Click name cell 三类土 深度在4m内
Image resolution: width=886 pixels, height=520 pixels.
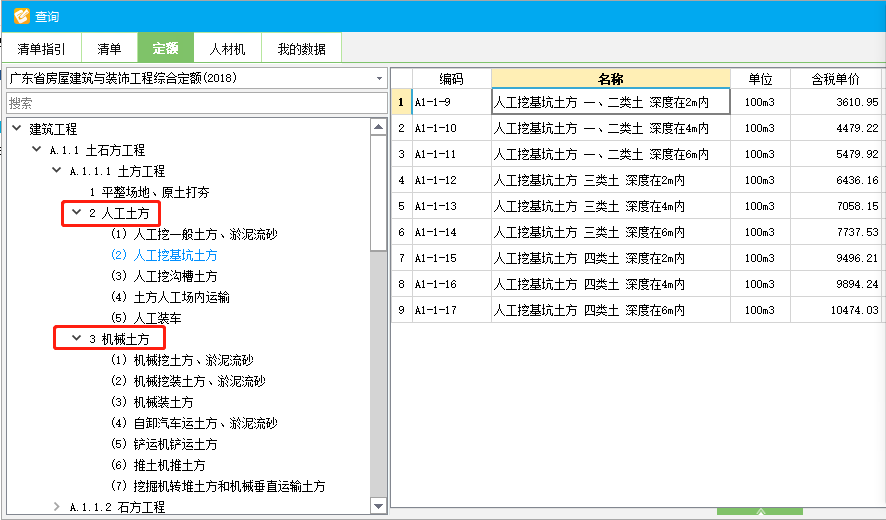(x=611, y=206)
